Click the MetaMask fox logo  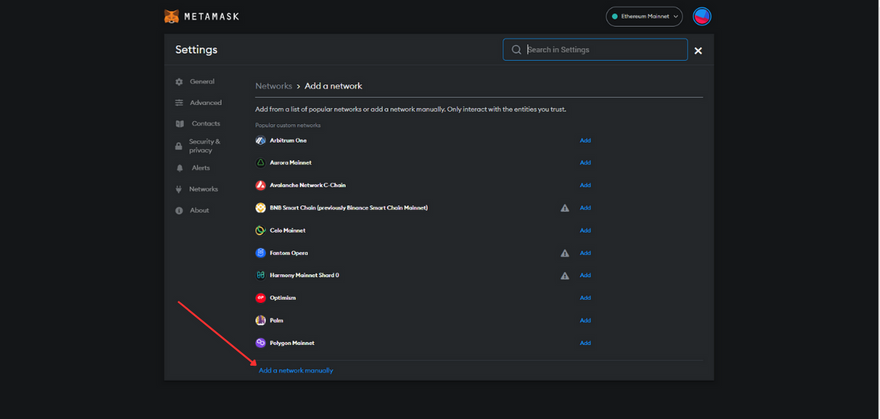click(173, 16)
